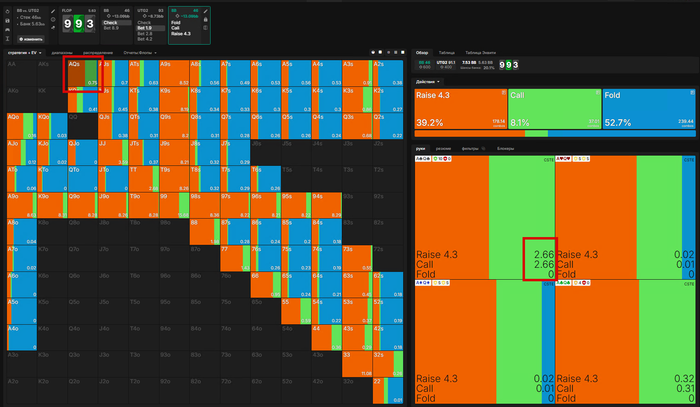Viewport: 700px width, 407px height.
Task: Click first matrix view mode icon above grid
Action: pos(373,52)
